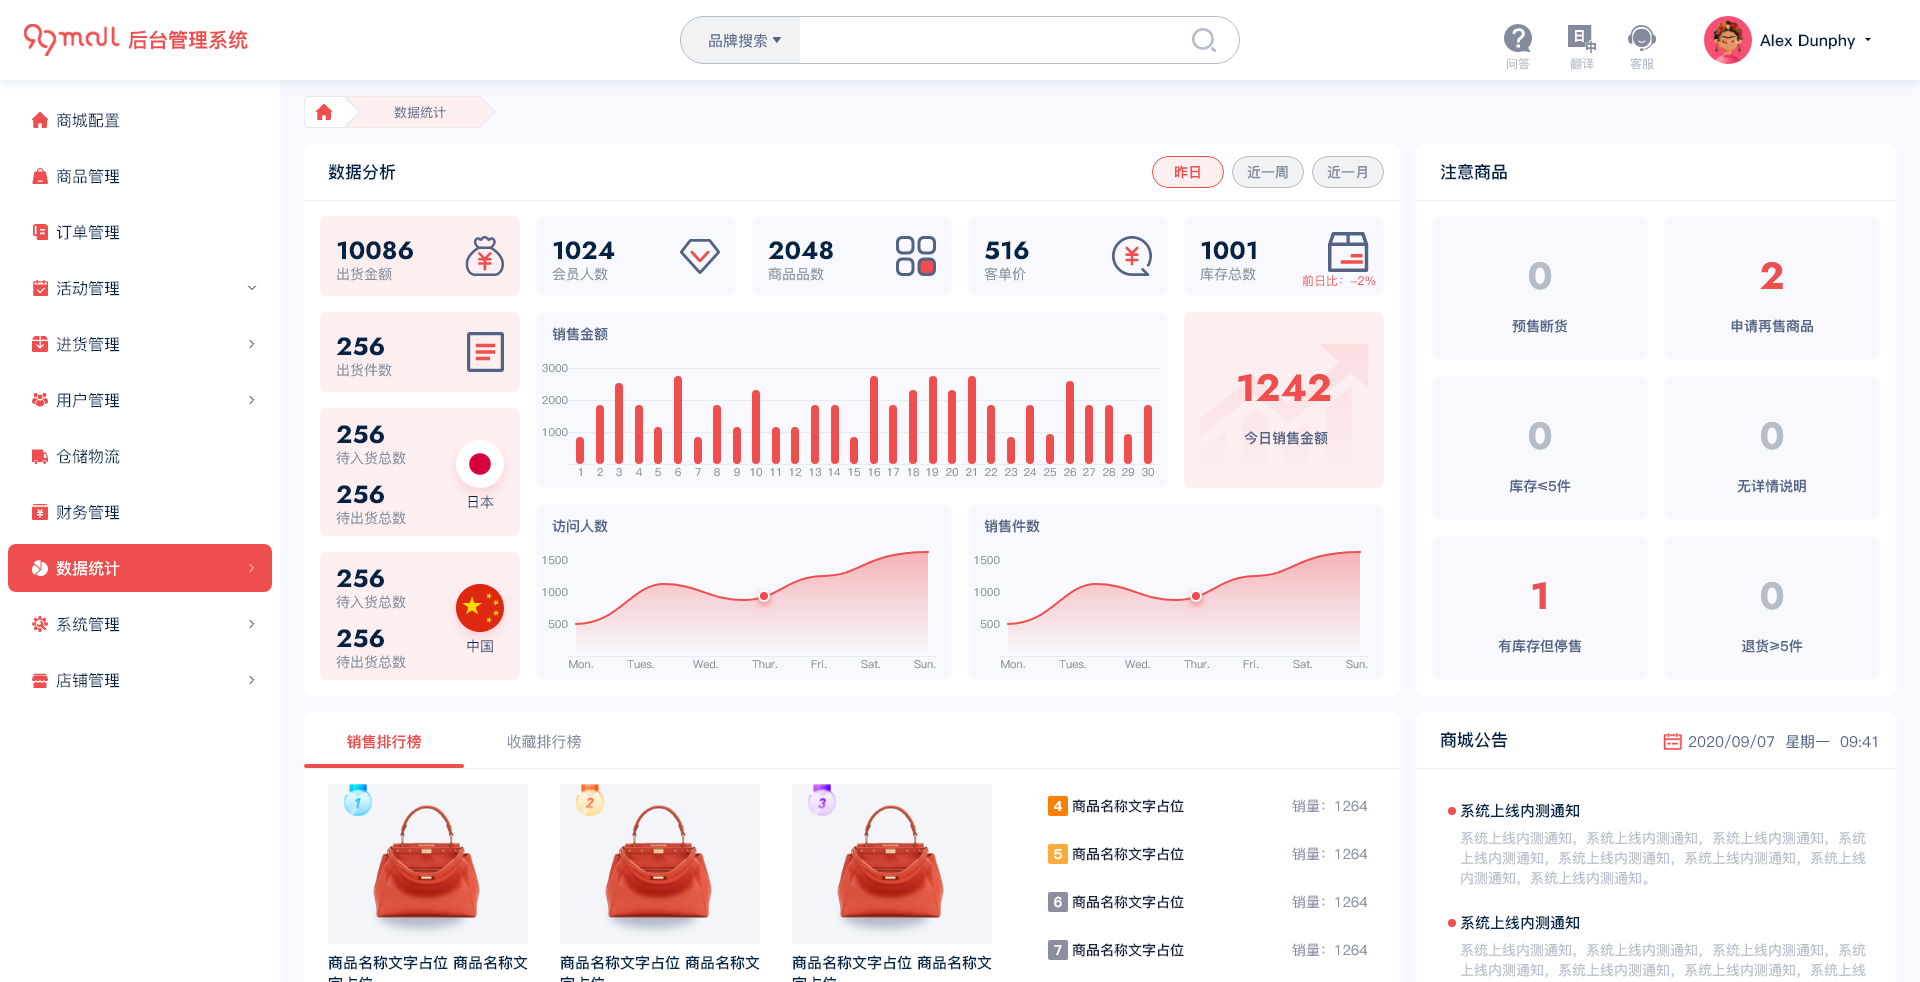The height and width of the screenshot is (982, 1920).
Task: Switch the range to 近一月
Action: (1347, 172)
